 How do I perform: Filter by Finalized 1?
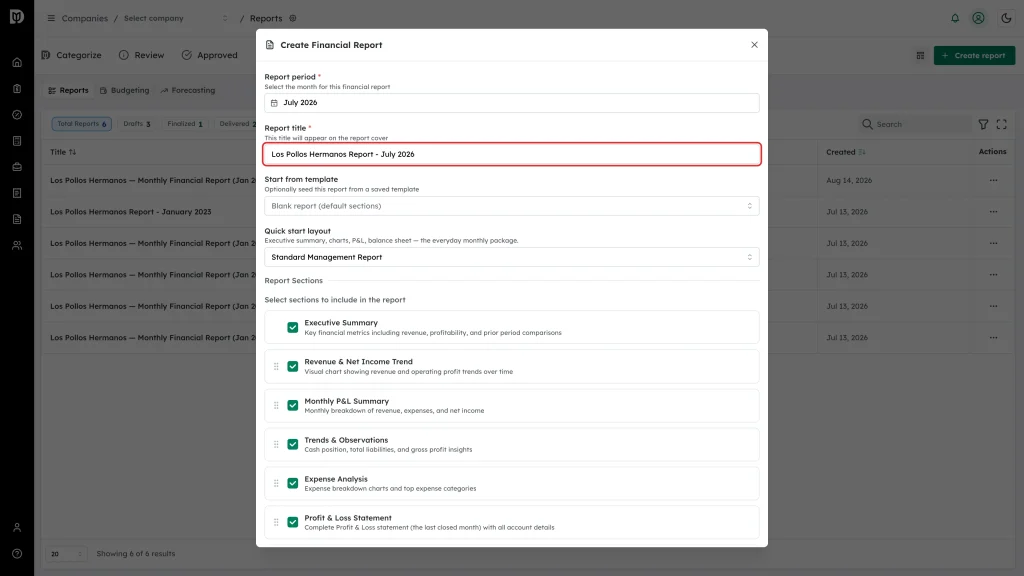pos(185,123)
